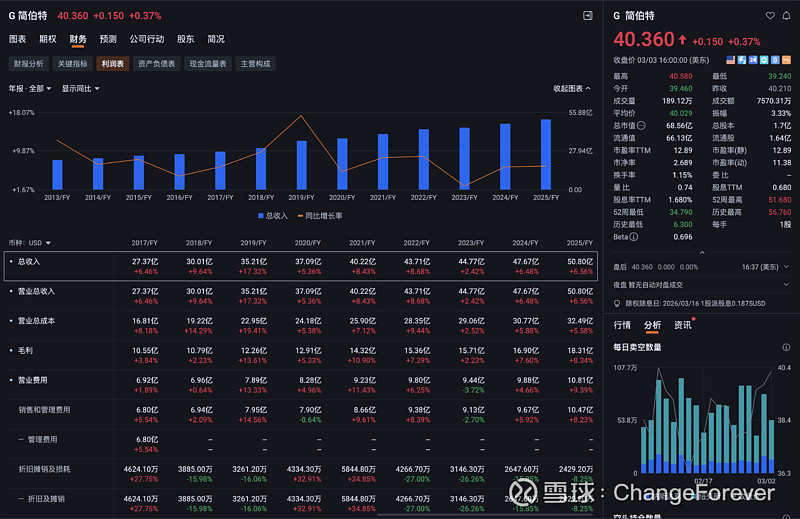Viewport: 800px width, 519px height.
Task: Open the Beta info icon
Action: [634, 237]
